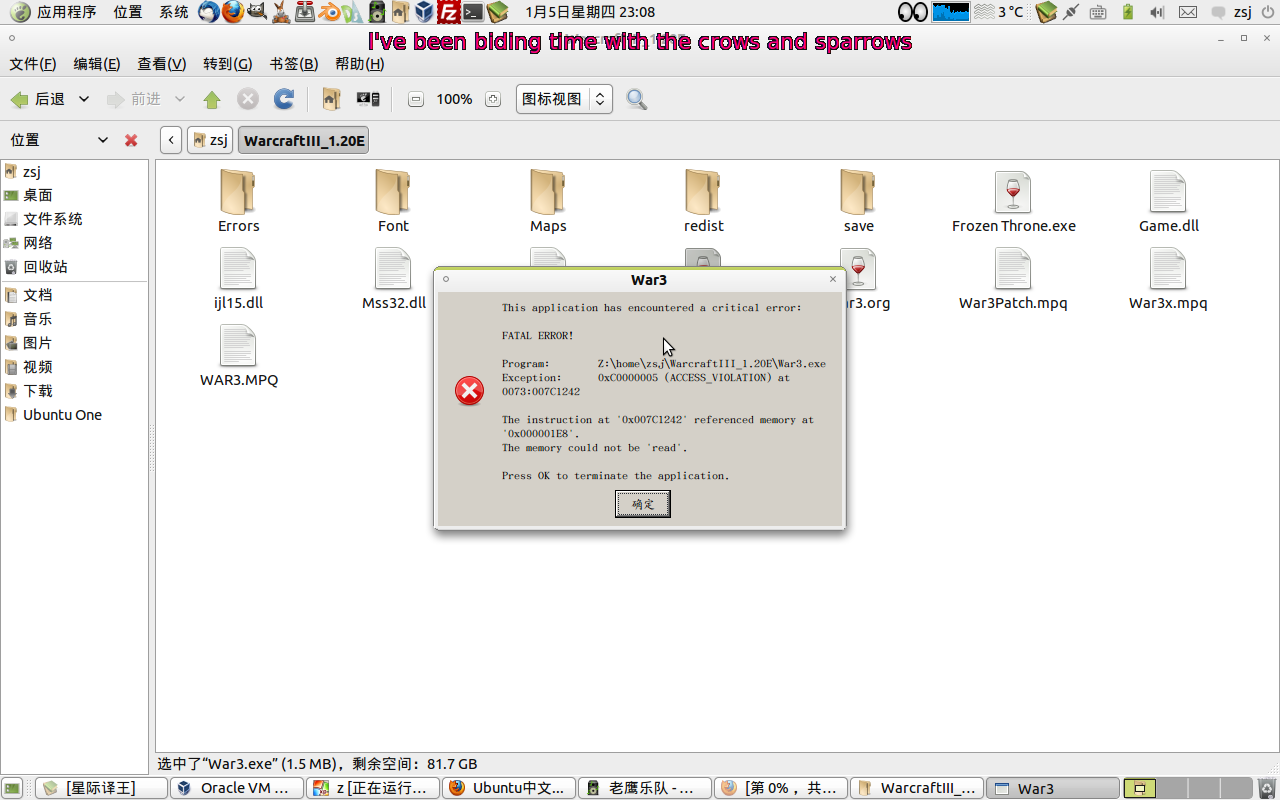
Task: Change view mode via 图标视图 dropdown
Action: pos(564,99)
